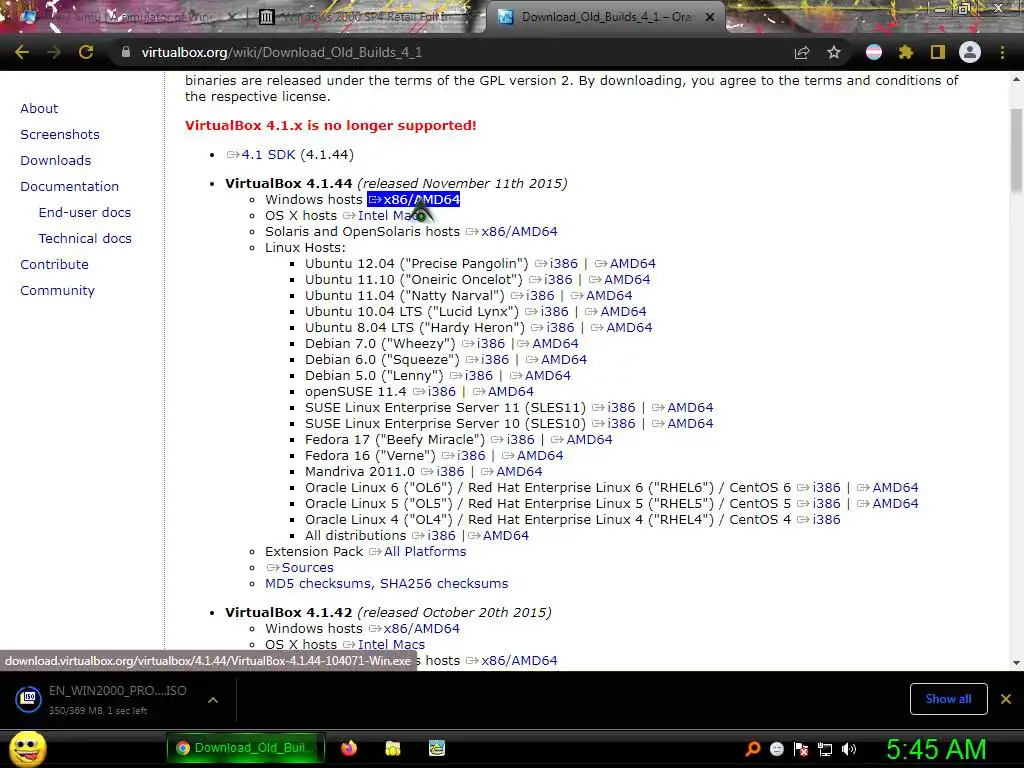Click the padlock site info icon
Viewport: 1024px width, 768px height.
[x=126, y=52]
